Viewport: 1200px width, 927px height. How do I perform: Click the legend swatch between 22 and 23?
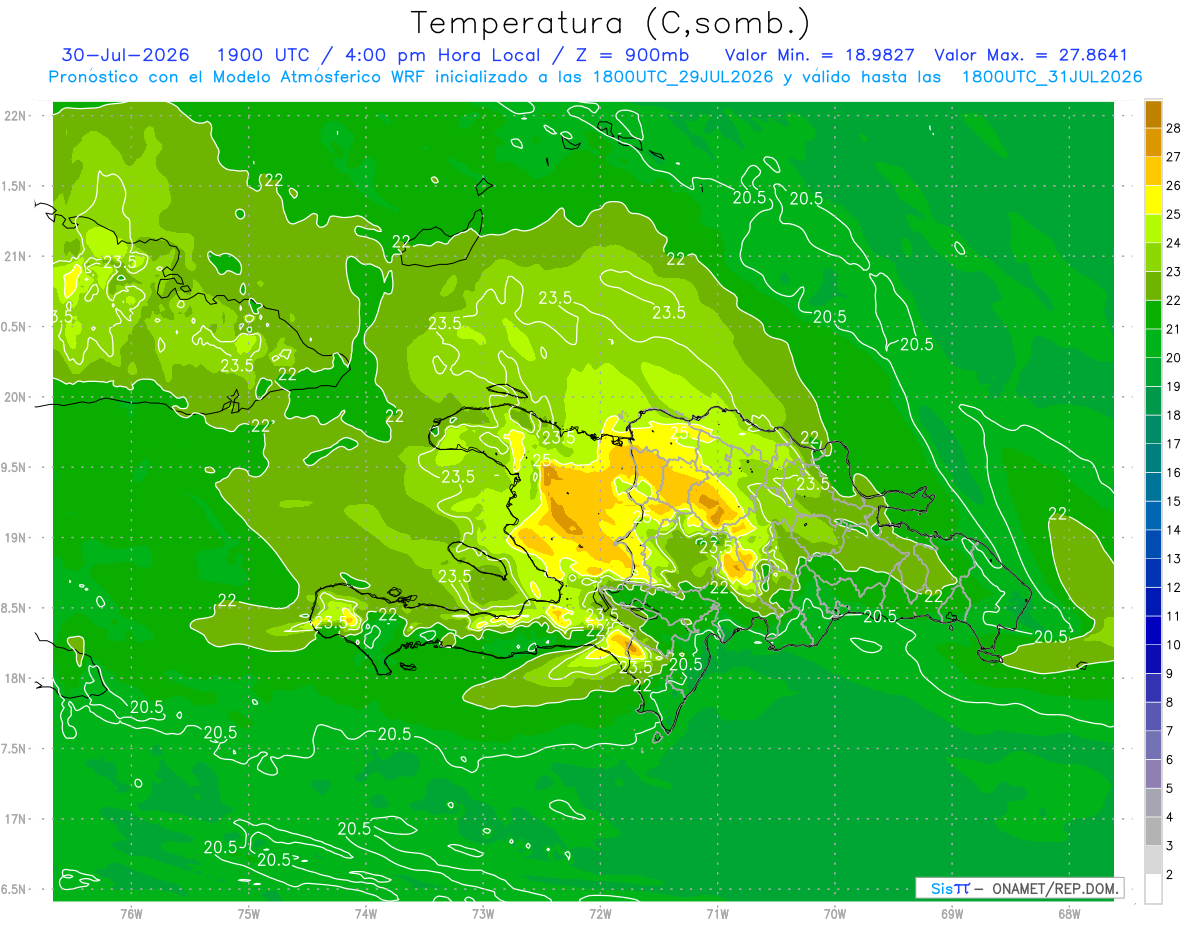tap(1153, 286)
